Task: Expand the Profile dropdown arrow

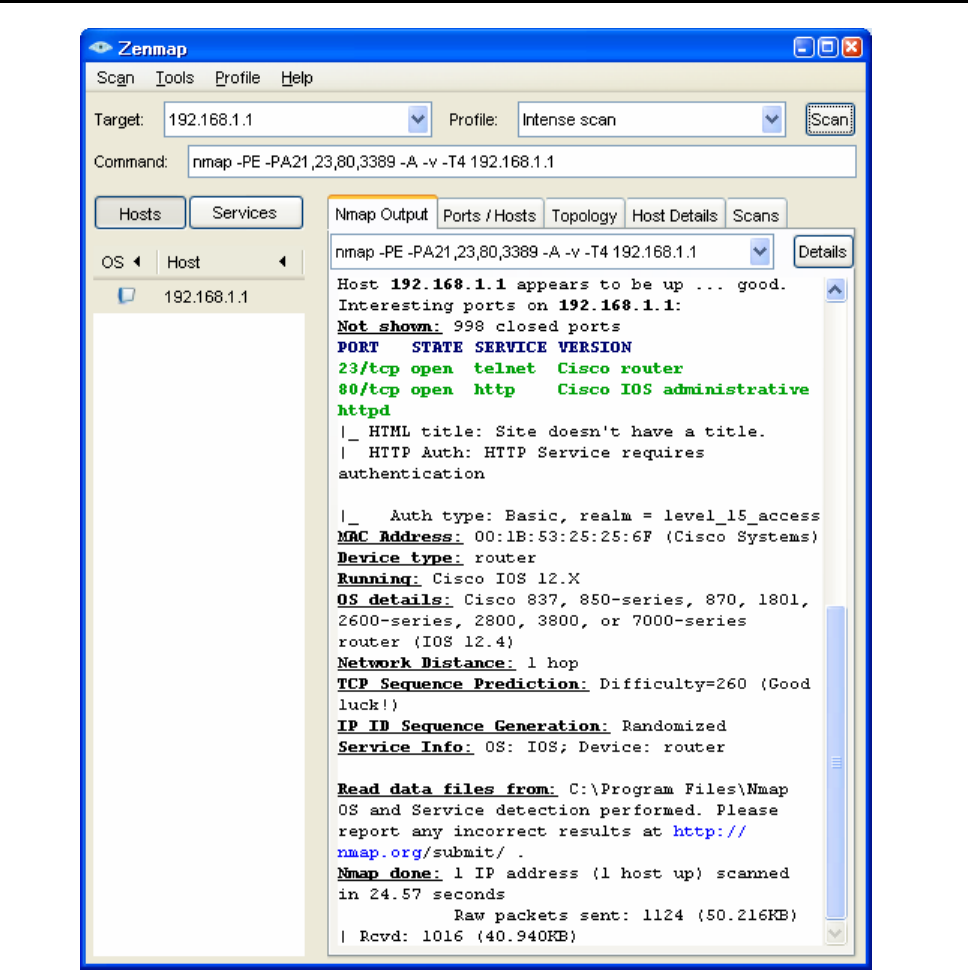Action: 772,119
